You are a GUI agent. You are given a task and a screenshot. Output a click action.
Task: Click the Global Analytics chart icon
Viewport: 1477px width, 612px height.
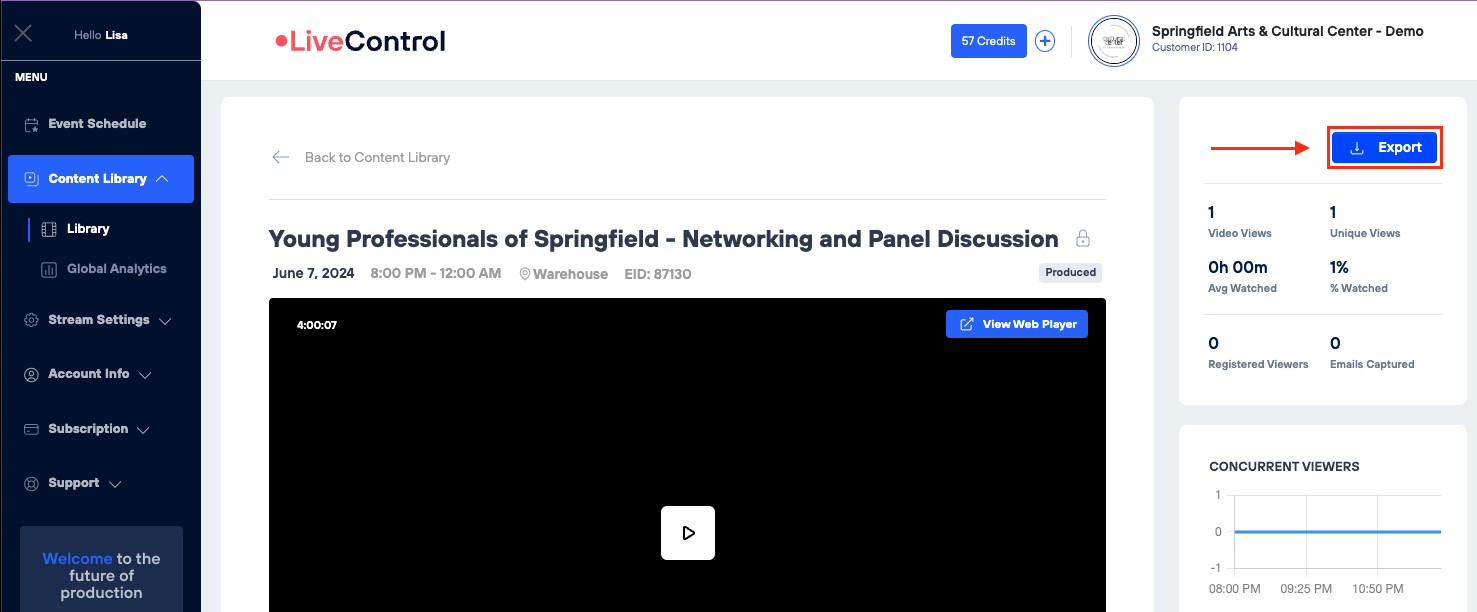(x=49, y=269)
